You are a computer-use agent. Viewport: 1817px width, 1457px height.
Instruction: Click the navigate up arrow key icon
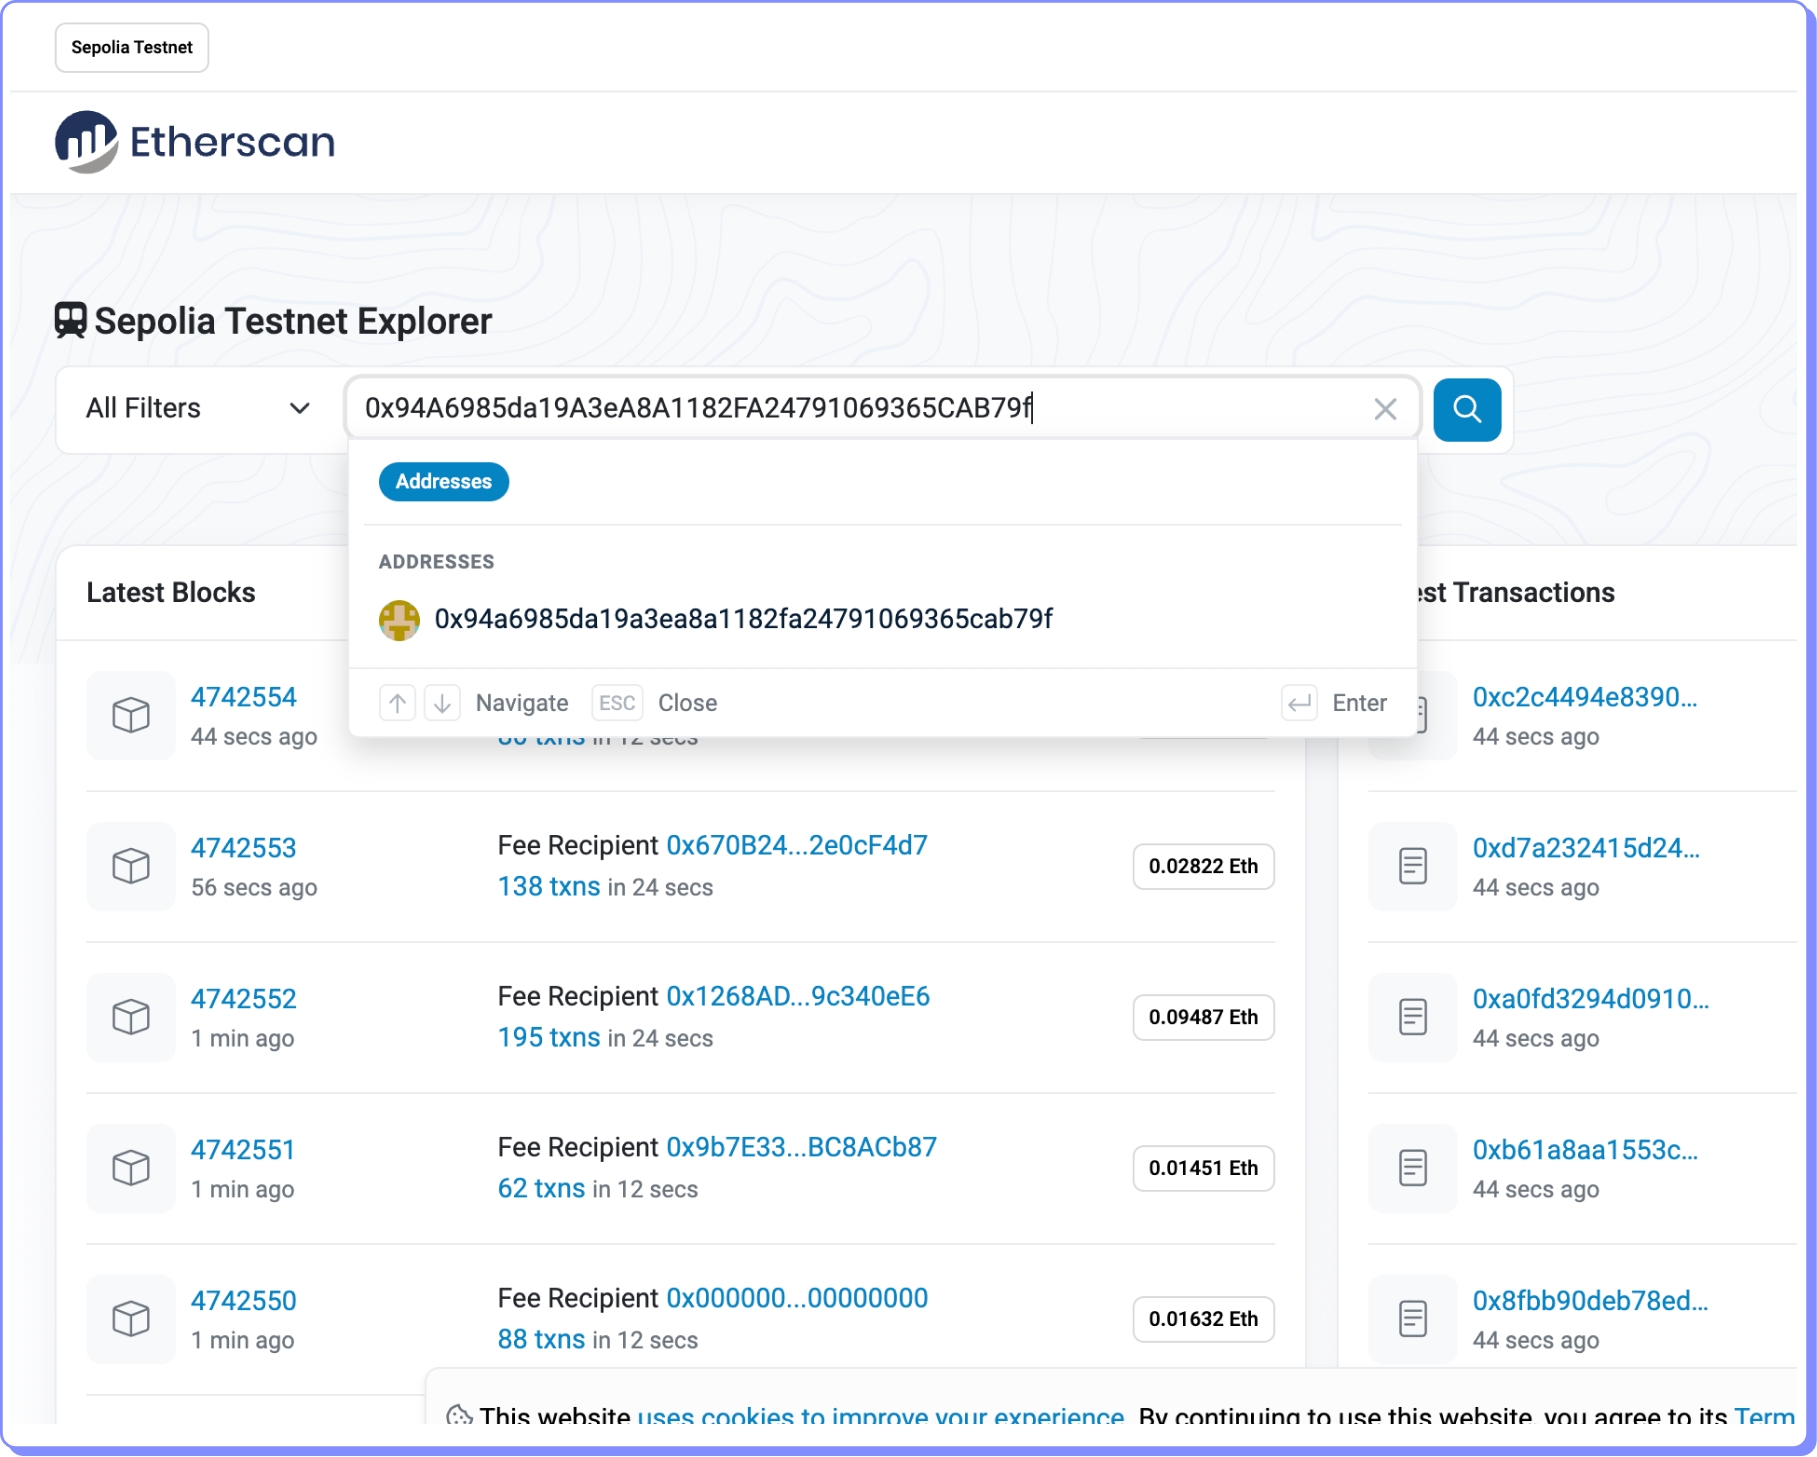tap(397, 703)
